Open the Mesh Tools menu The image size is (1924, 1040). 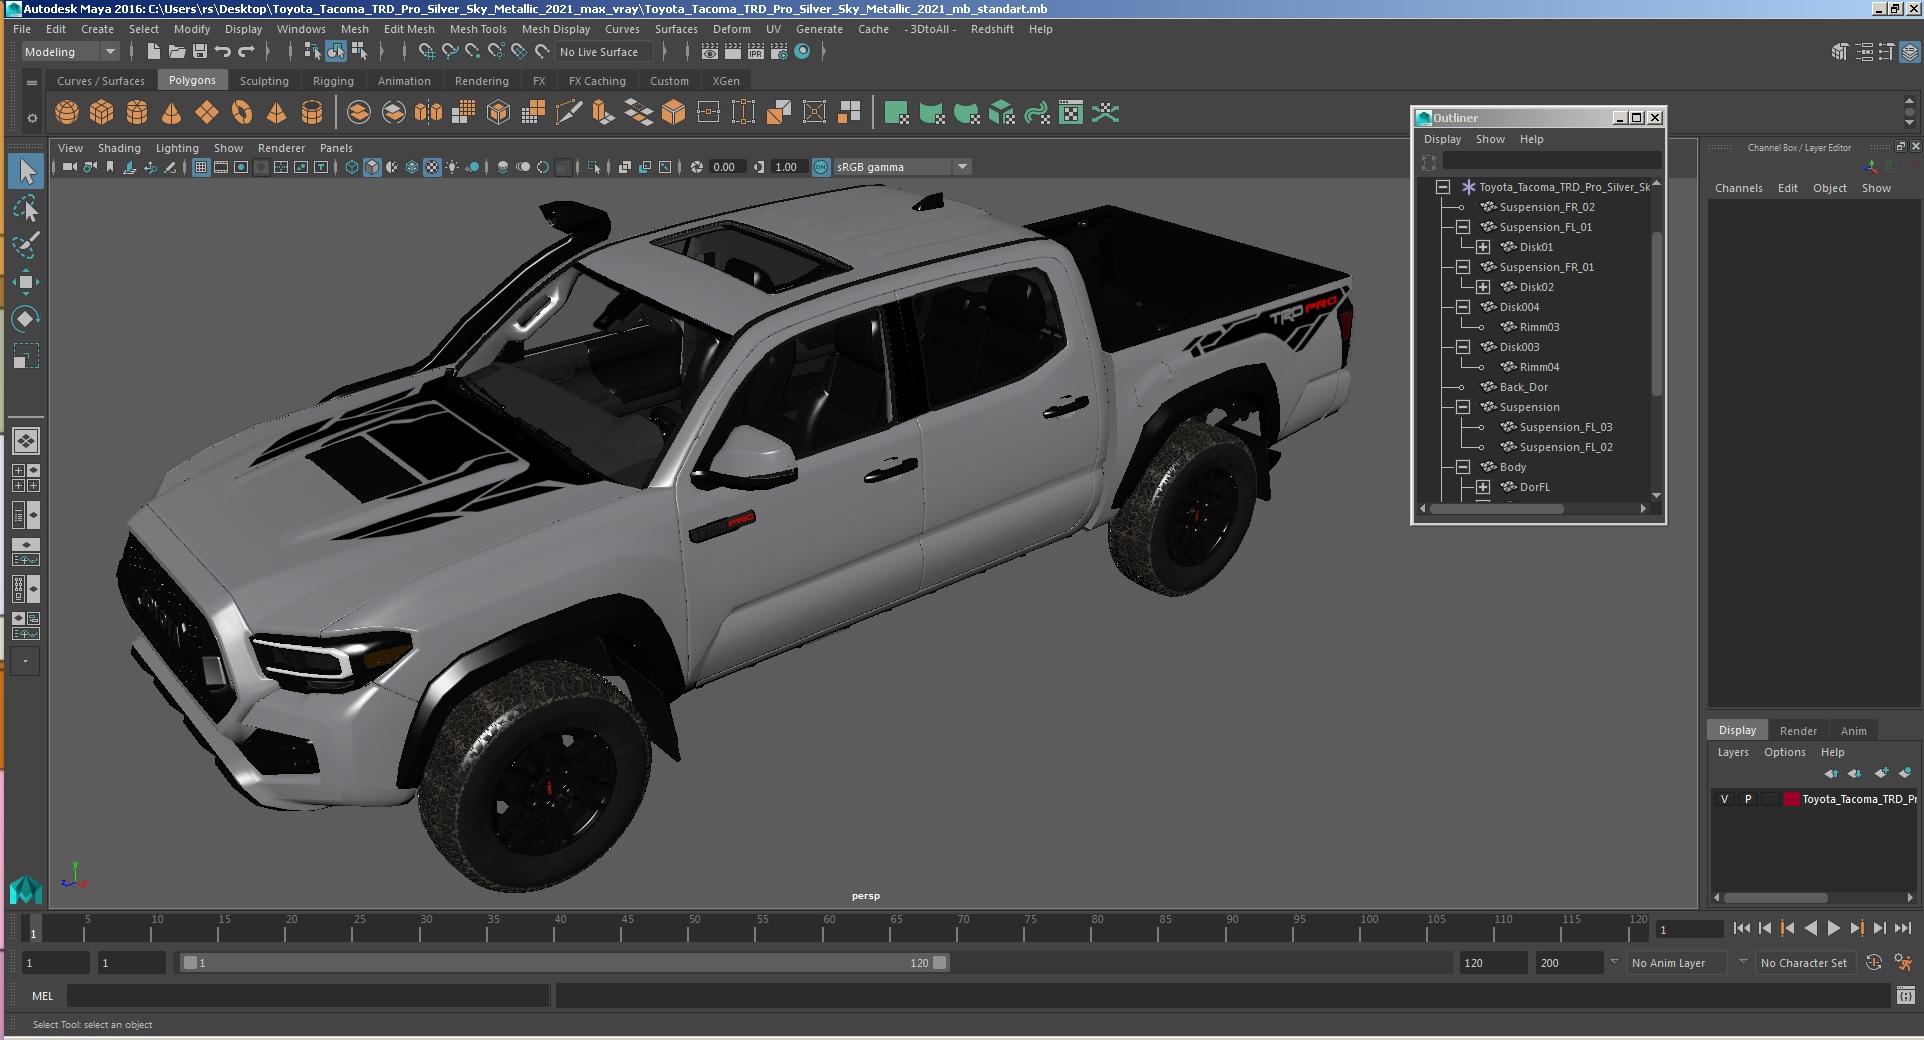click(x=478, y=29)
